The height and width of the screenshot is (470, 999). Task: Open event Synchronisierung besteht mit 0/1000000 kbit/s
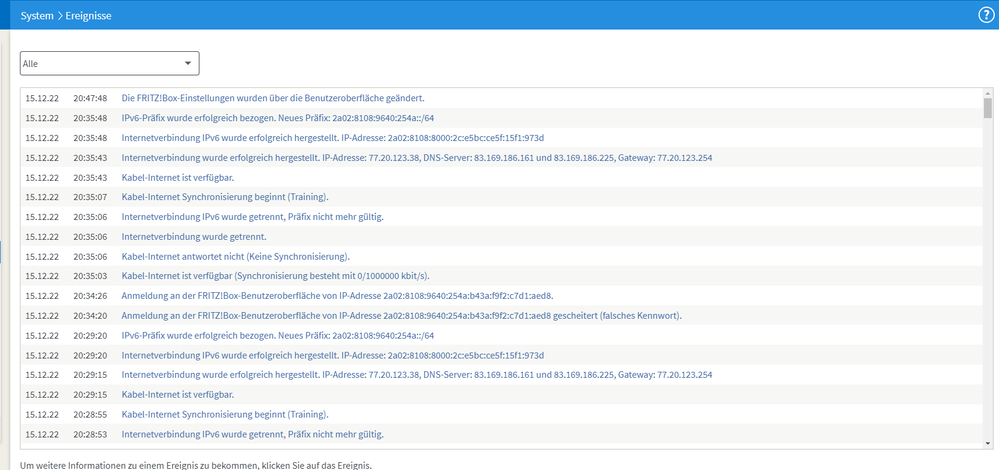[276, 276]
